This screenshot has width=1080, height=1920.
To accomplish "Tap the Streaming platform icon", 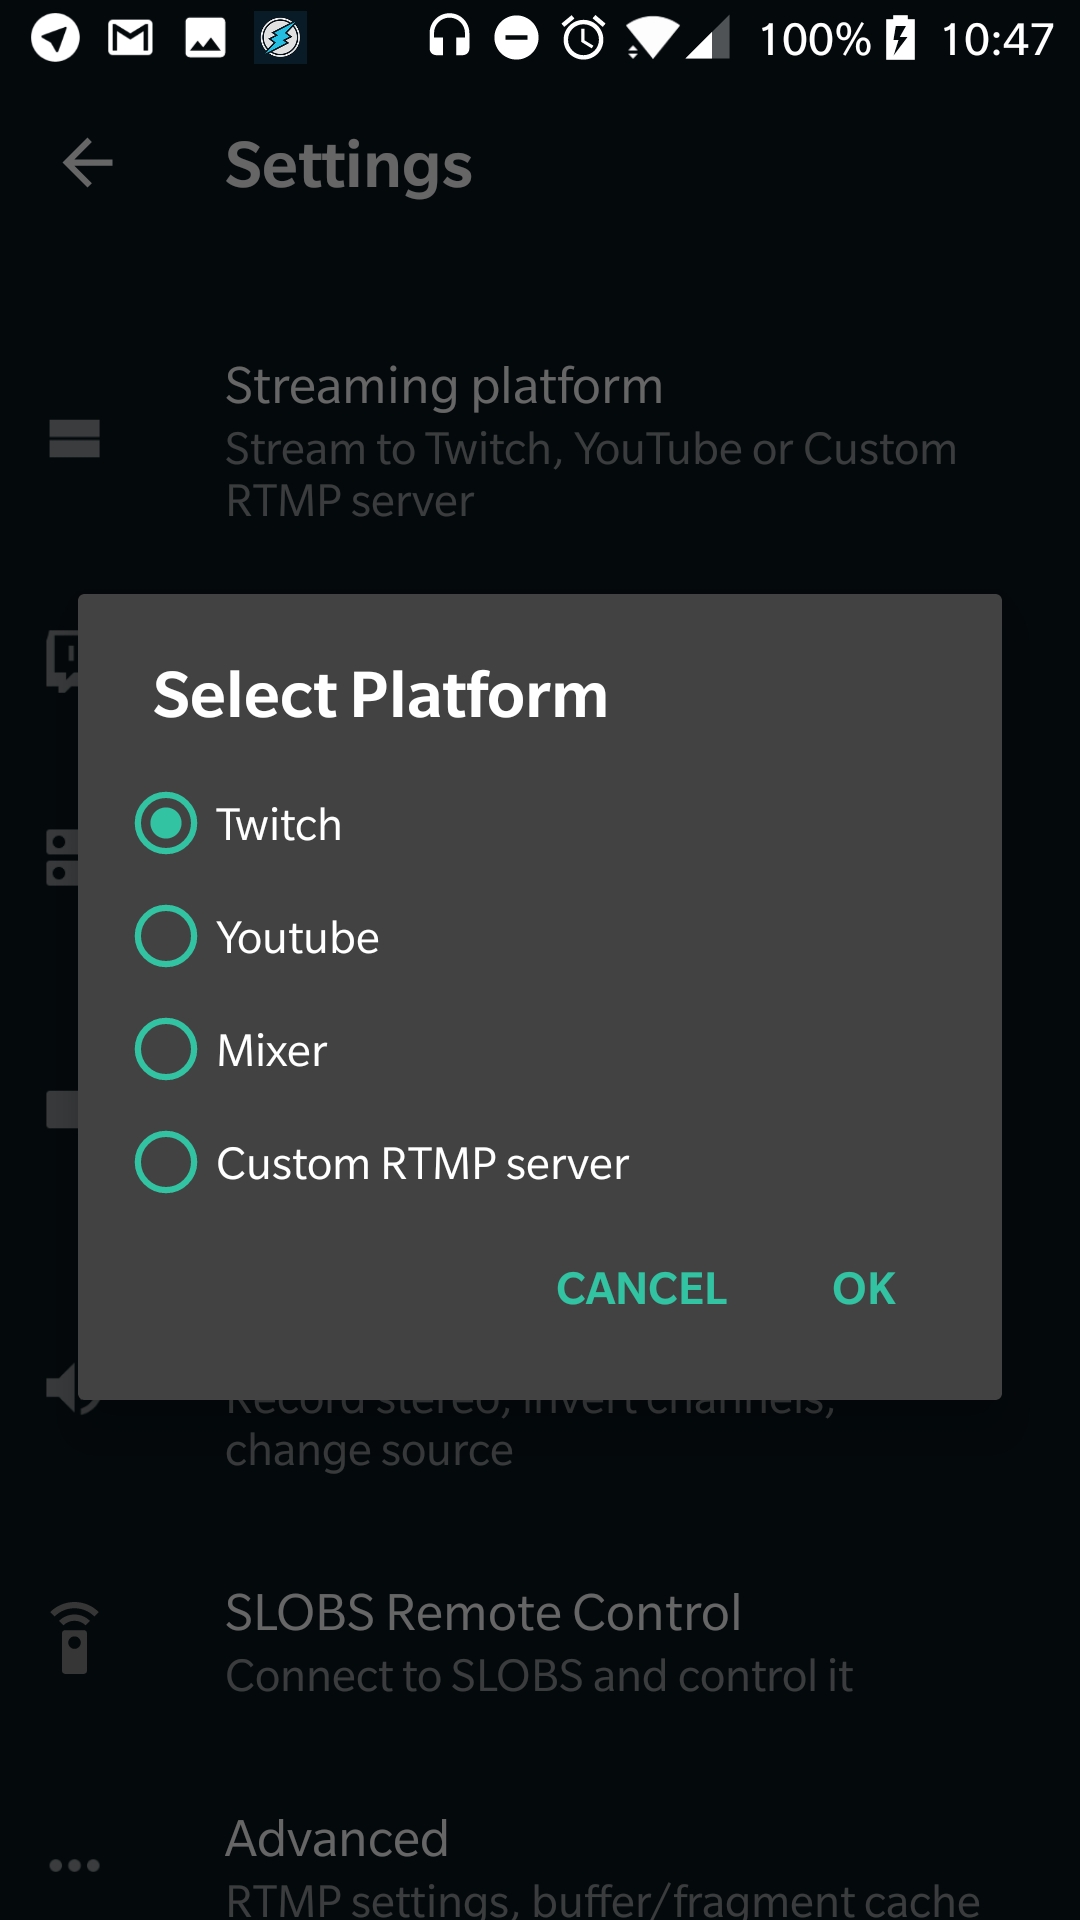I will [x=74, y=438].
